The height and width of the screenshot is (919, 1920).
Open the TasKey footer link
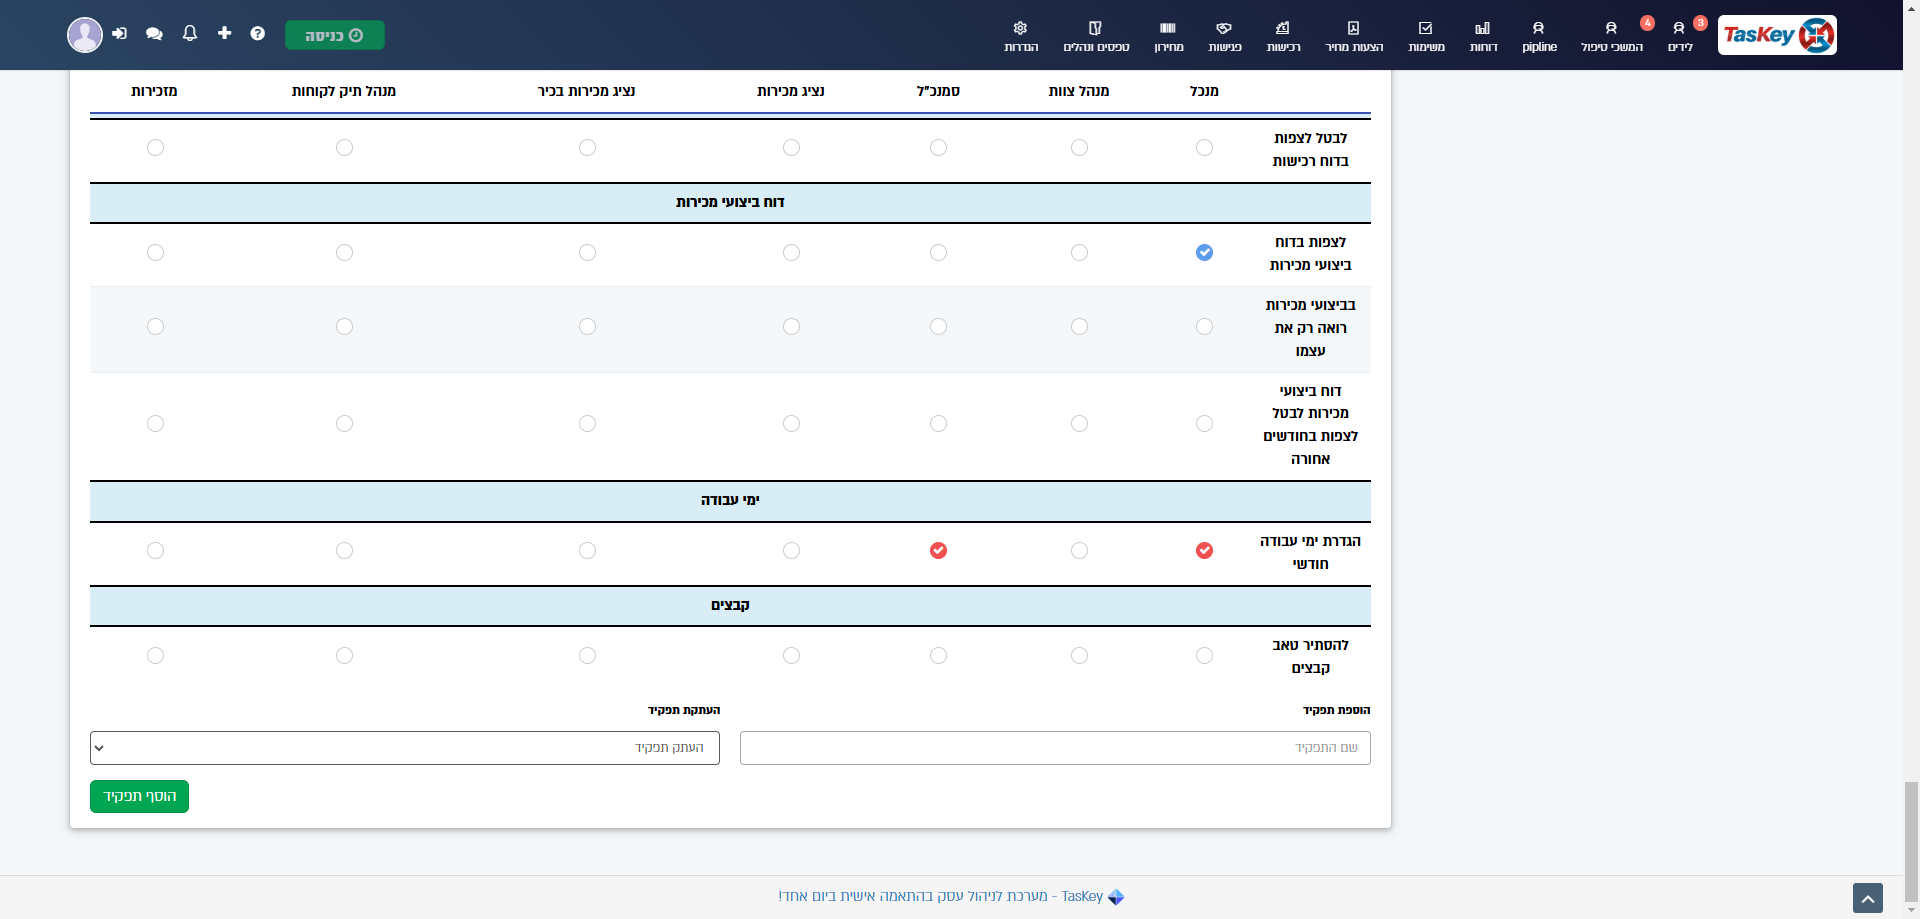tap(950, 896)
